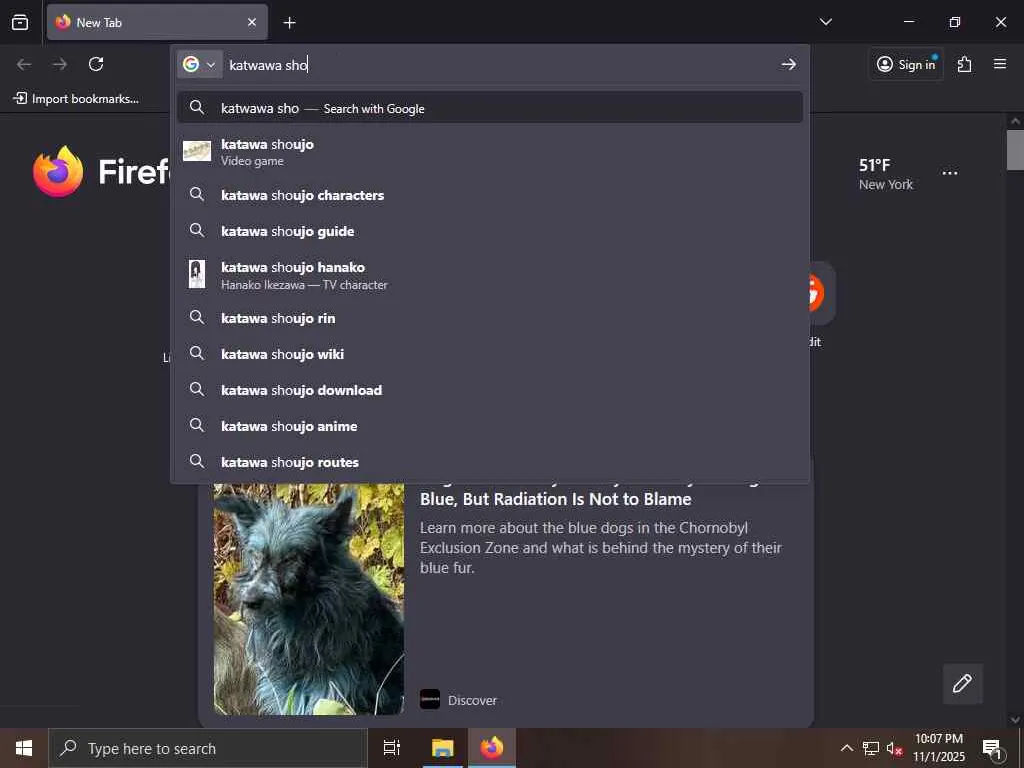This screenshot has width=1024, height=768.
Task: Click the Hanako Ikezawa character thumbnail
Action: [197, 274]
